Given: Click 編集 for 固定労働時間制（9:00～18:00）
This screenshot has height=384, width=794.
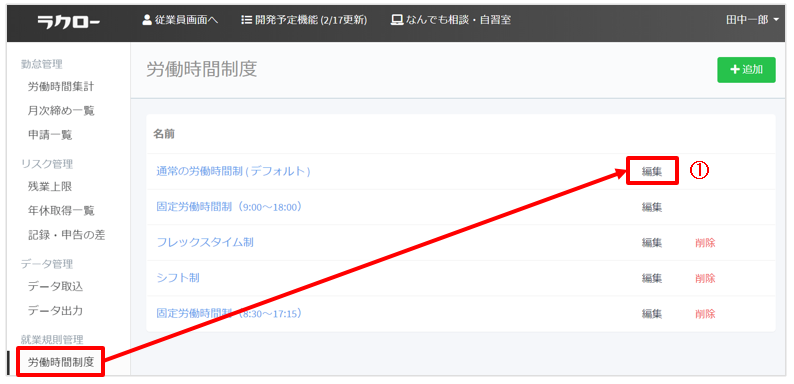Looking at the screenshot, I should pos(652,207).
